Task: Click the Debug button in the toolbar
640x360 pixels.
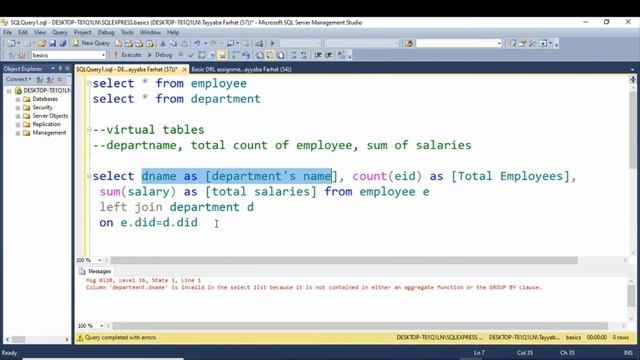Action: click(160, 55)
